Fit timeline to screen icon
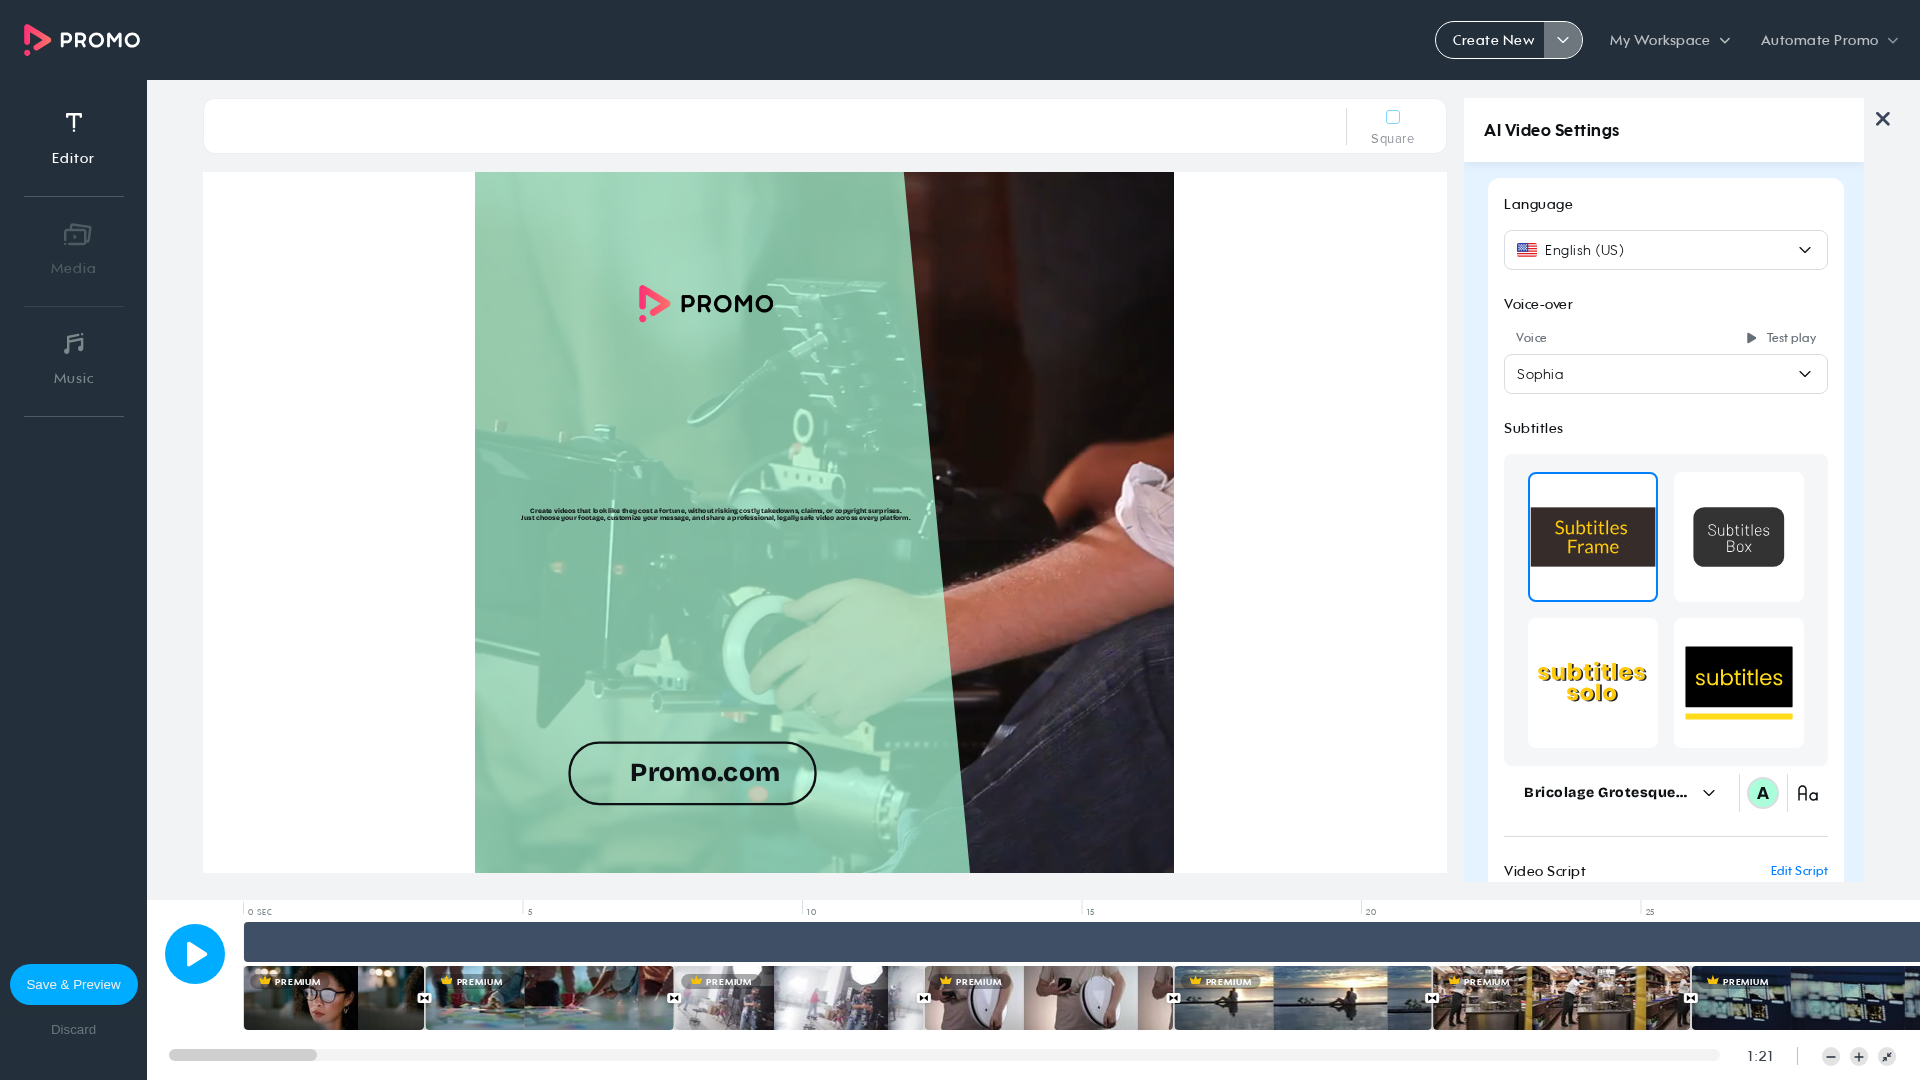 click(1887, 1057)
